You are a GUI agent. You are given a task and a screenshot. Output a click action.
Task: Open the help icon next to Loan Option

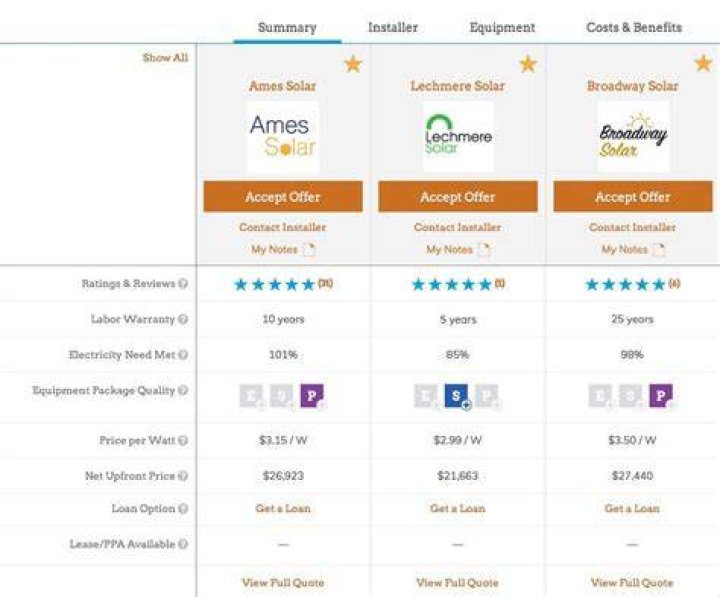183,508
